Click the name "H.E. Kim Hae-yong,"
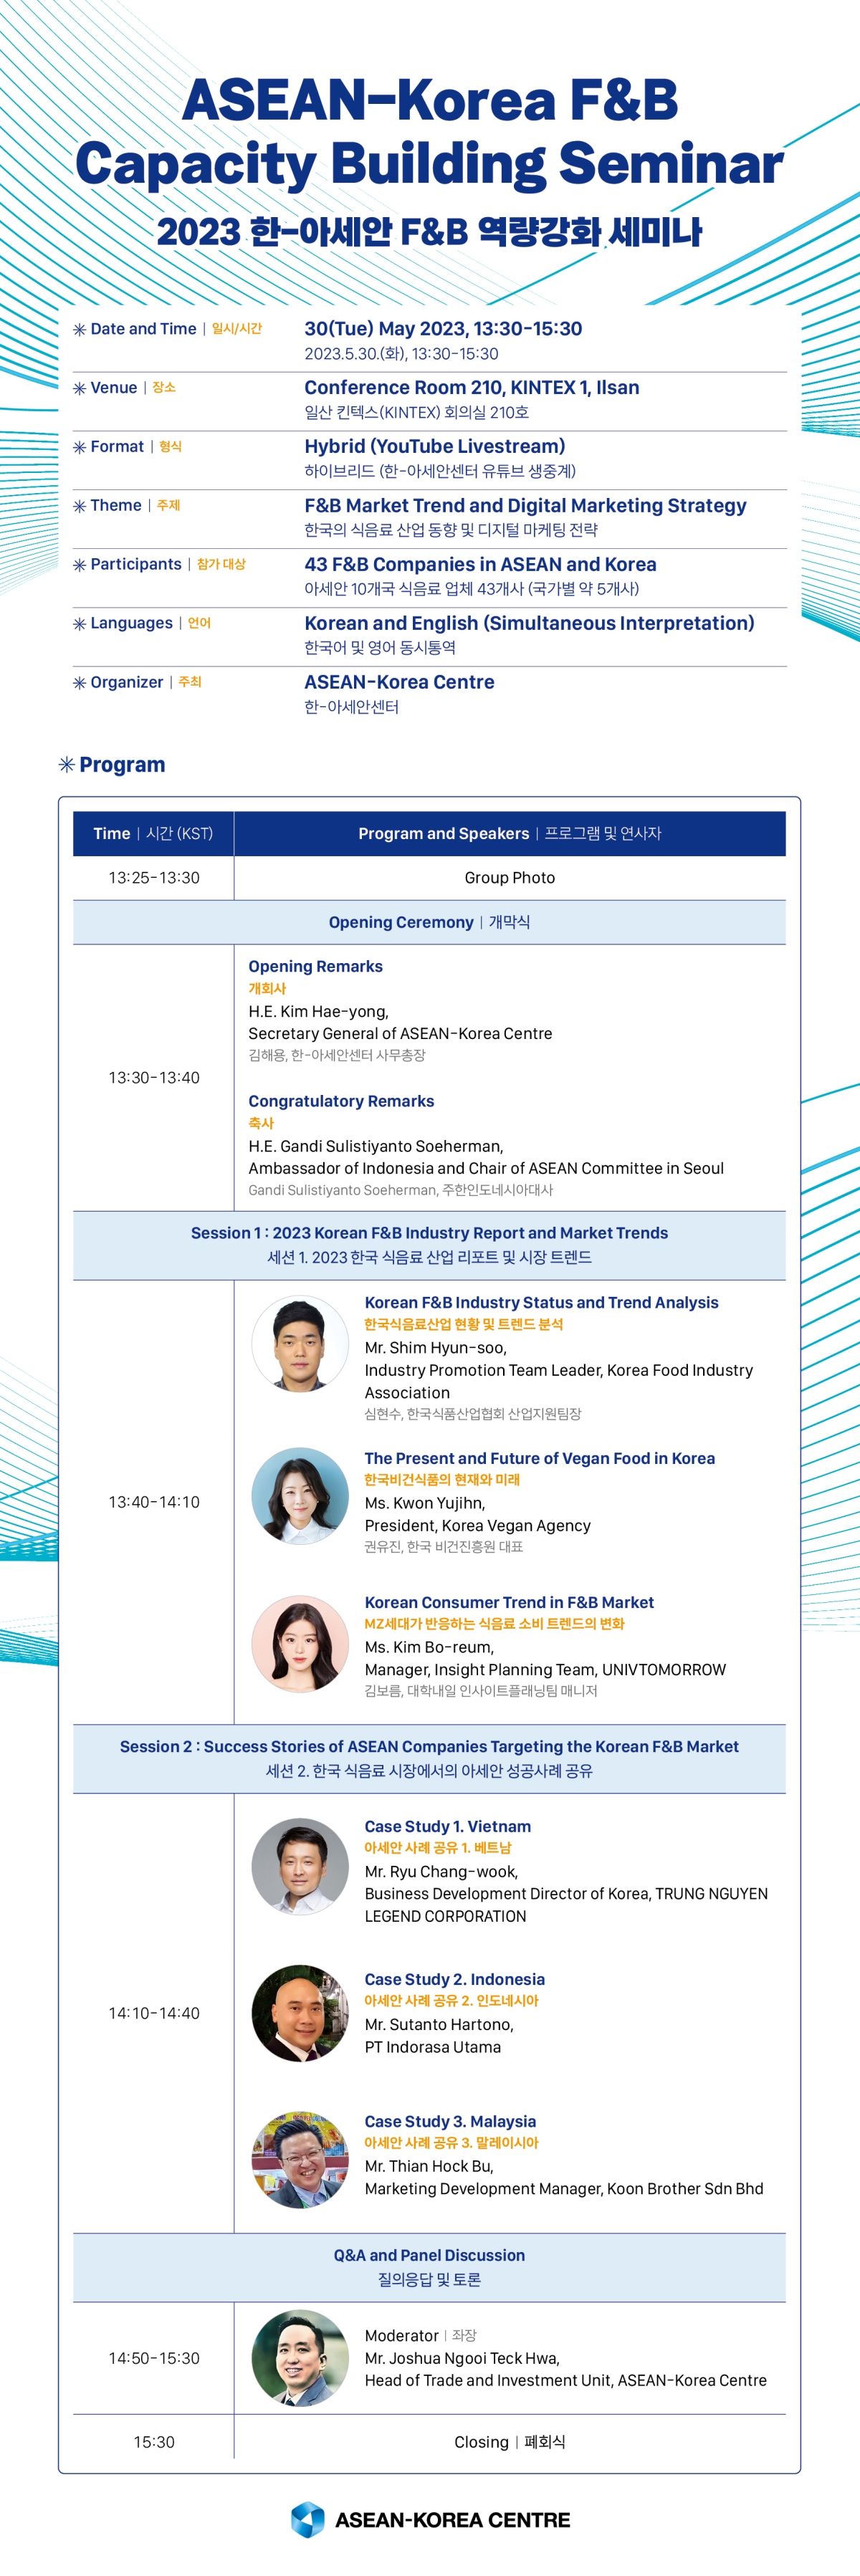Viewport: 860px width, 2576px height. pyautogui.click(x=318, y=1011)
